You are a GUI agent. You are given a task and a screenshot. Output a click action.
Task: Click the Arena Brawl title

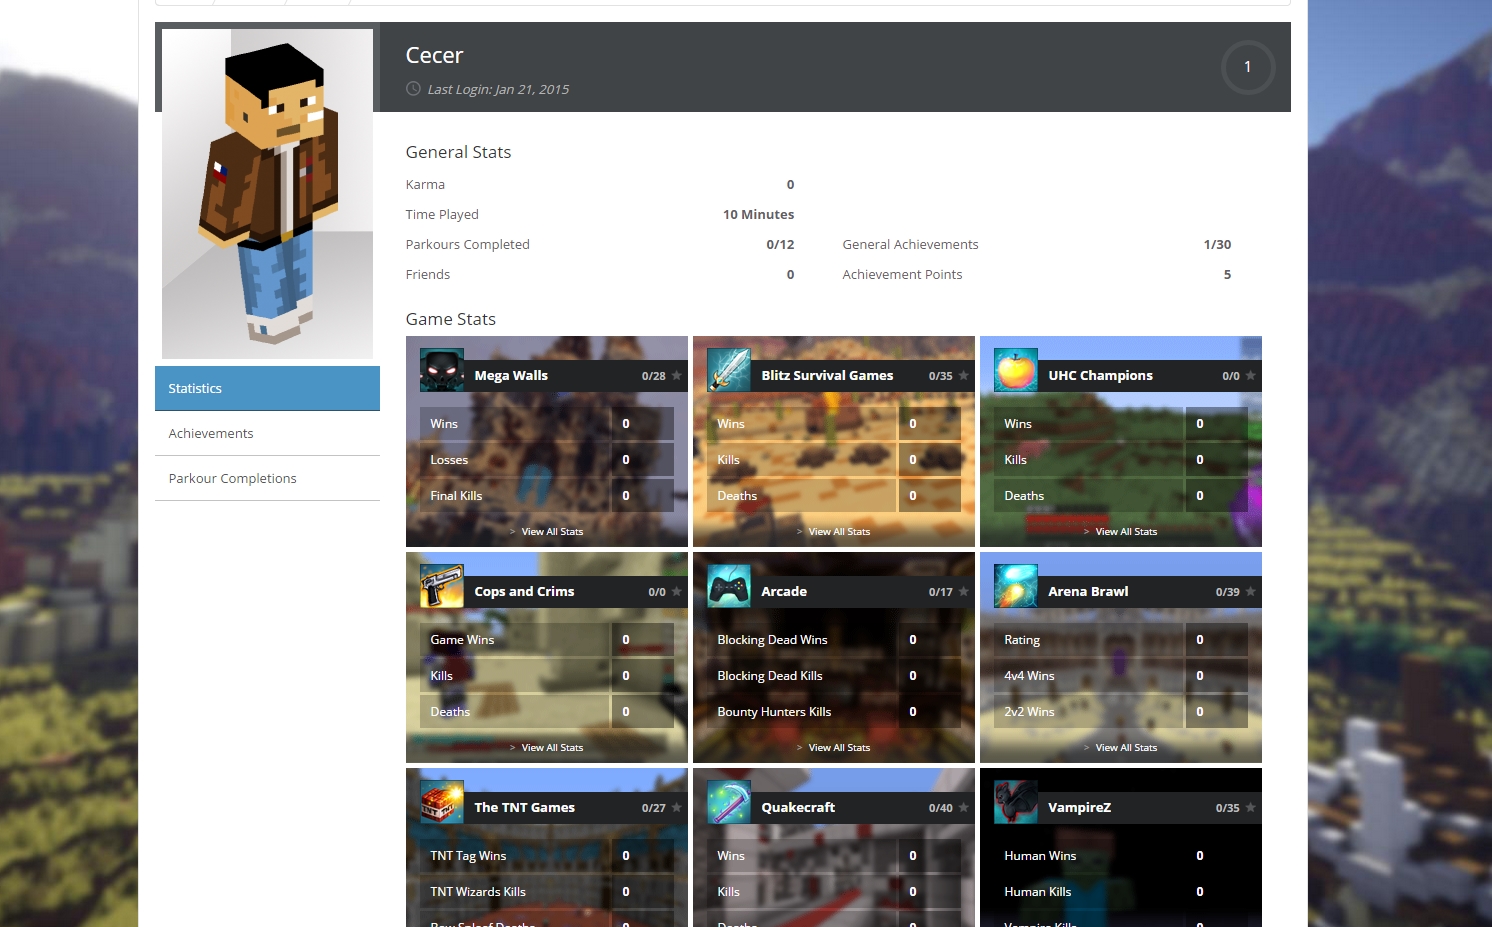[x=1088, y=592]
